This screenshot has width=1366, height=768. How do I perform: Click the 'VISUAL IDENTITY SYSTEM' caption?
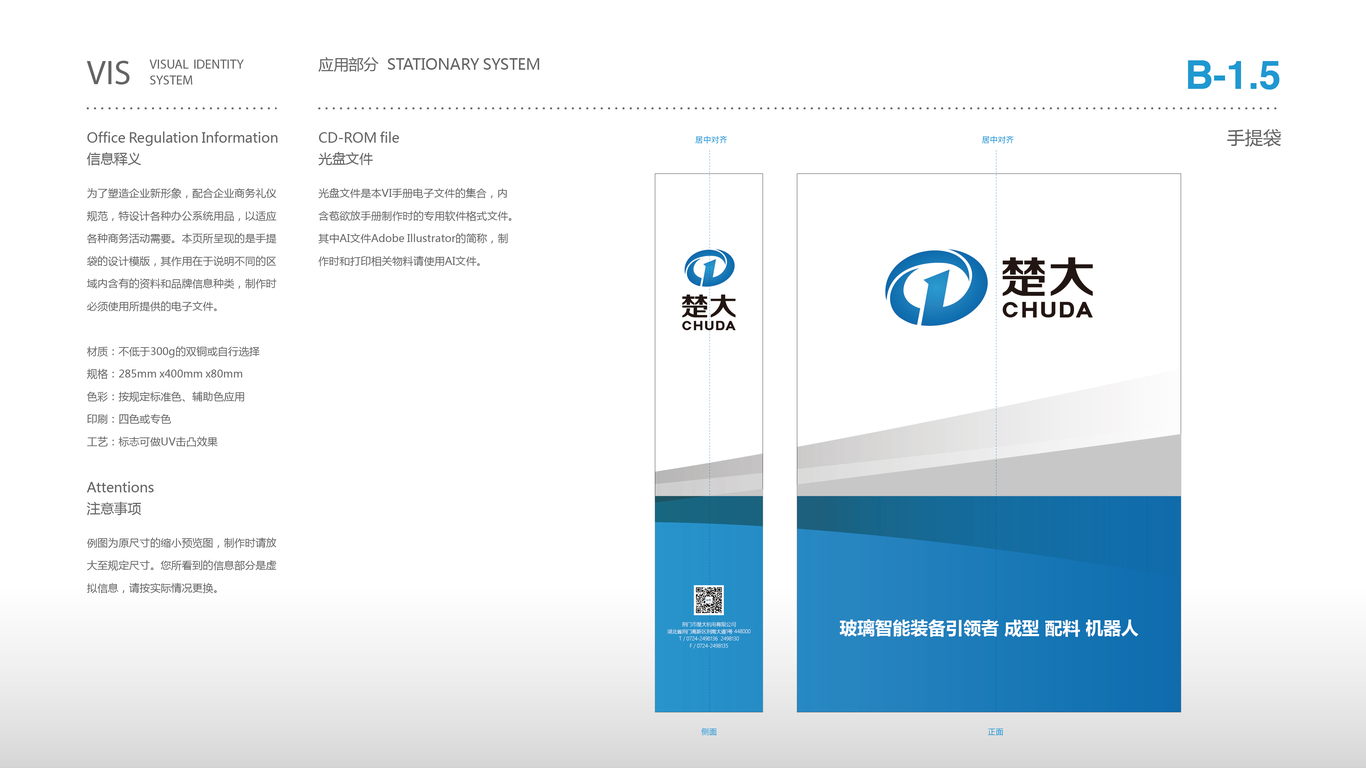tap(197, 72)
